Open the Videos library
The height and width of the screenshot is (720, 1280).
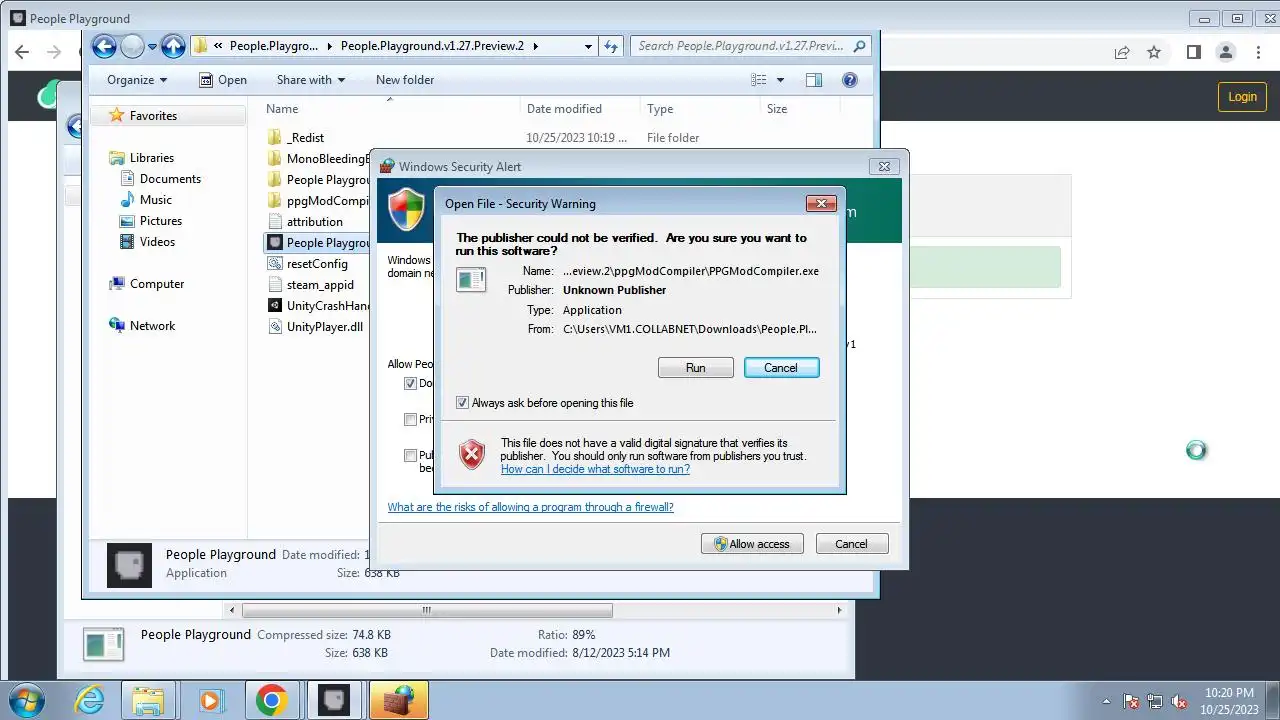tap(157, 242)
